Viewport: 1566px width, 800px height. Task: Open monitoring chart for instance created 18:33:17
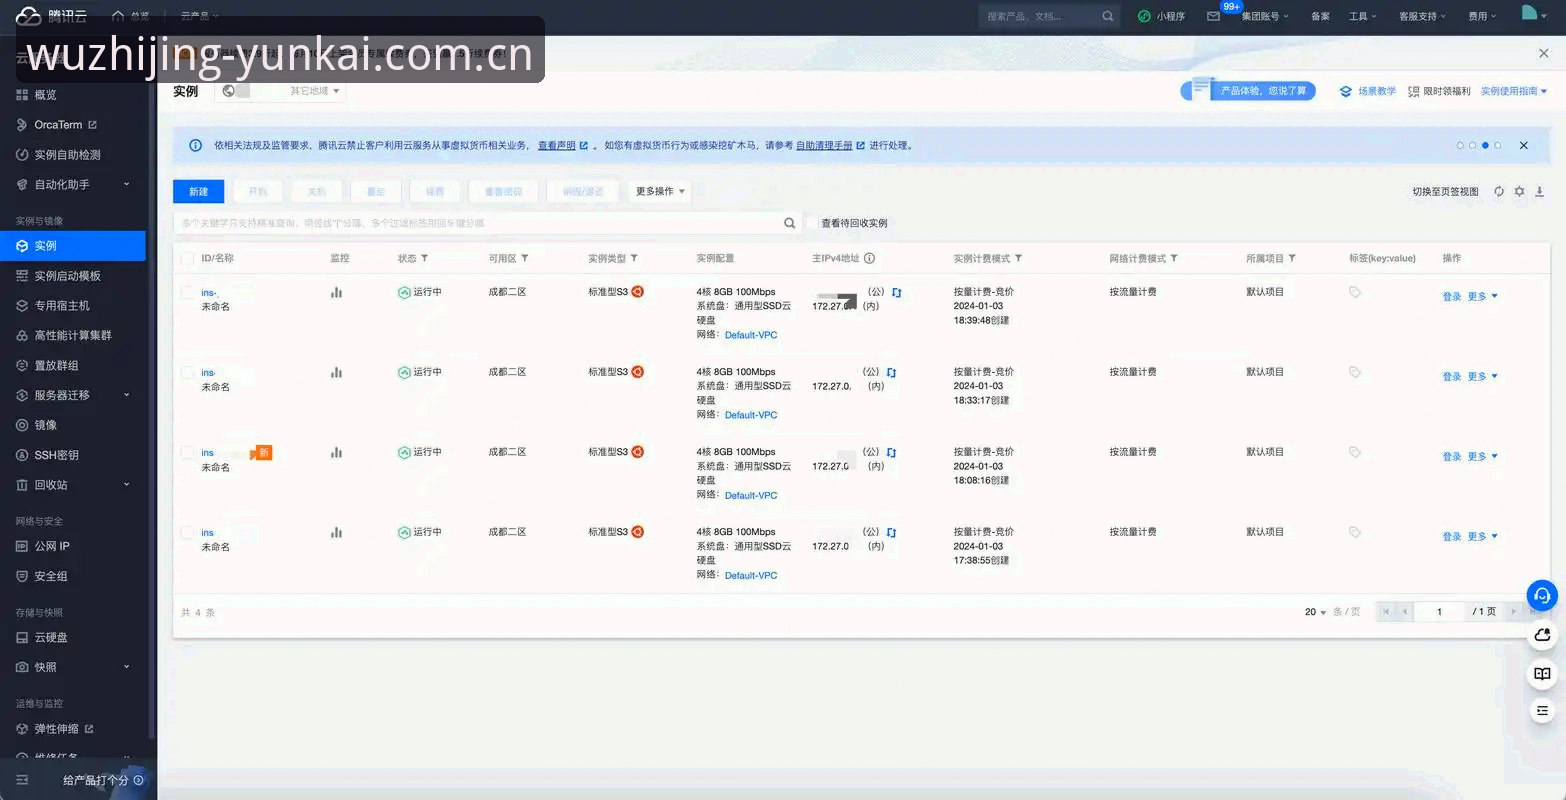(x=336, y=372)
